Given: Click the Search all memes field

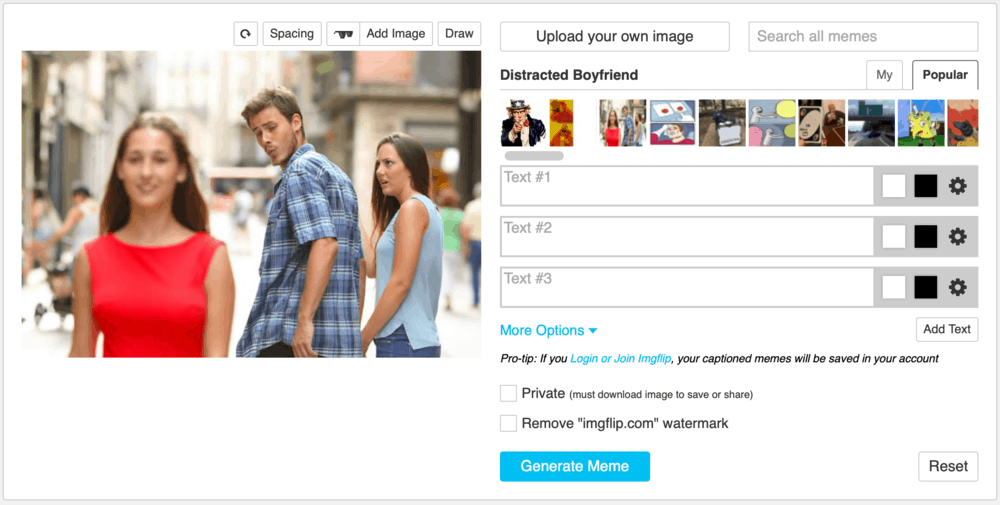Looking at the screenshot, I should pos(862,36).
